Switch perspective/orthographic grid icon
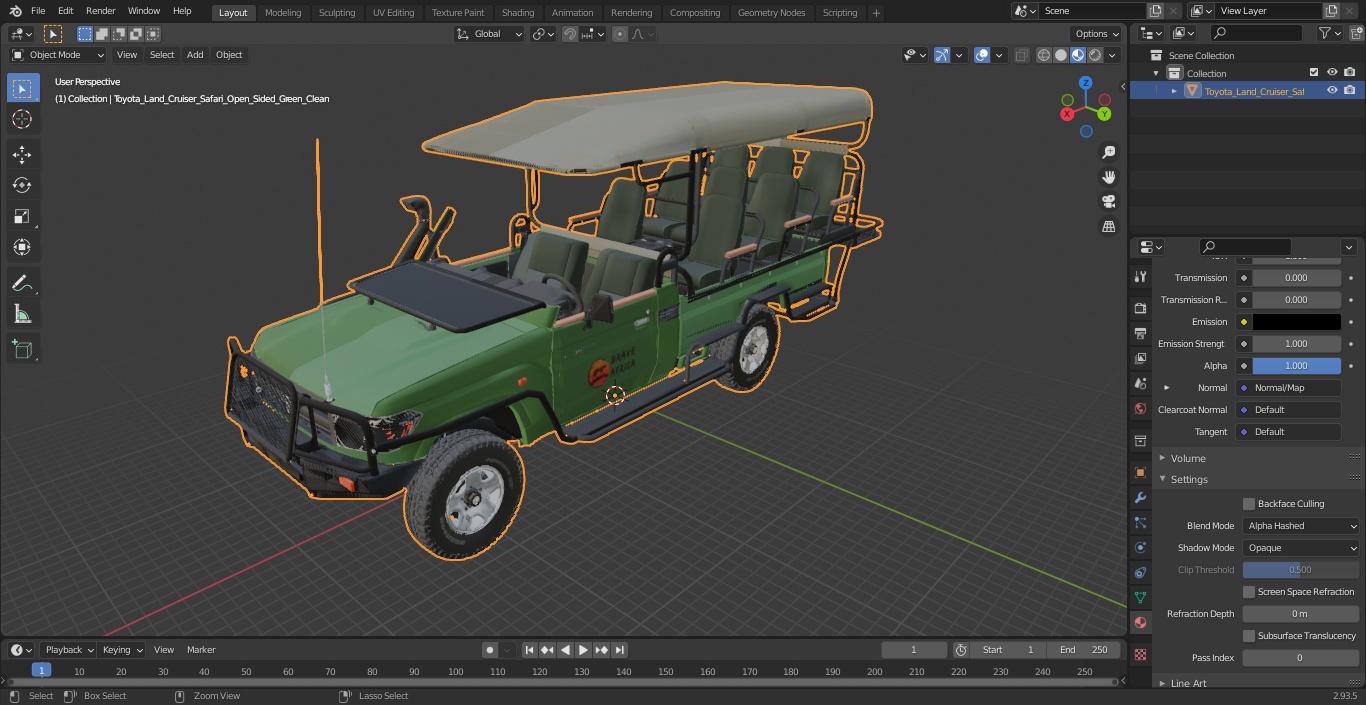The width and height of the screenshot is (1366, 705). tap(1108, 227)
